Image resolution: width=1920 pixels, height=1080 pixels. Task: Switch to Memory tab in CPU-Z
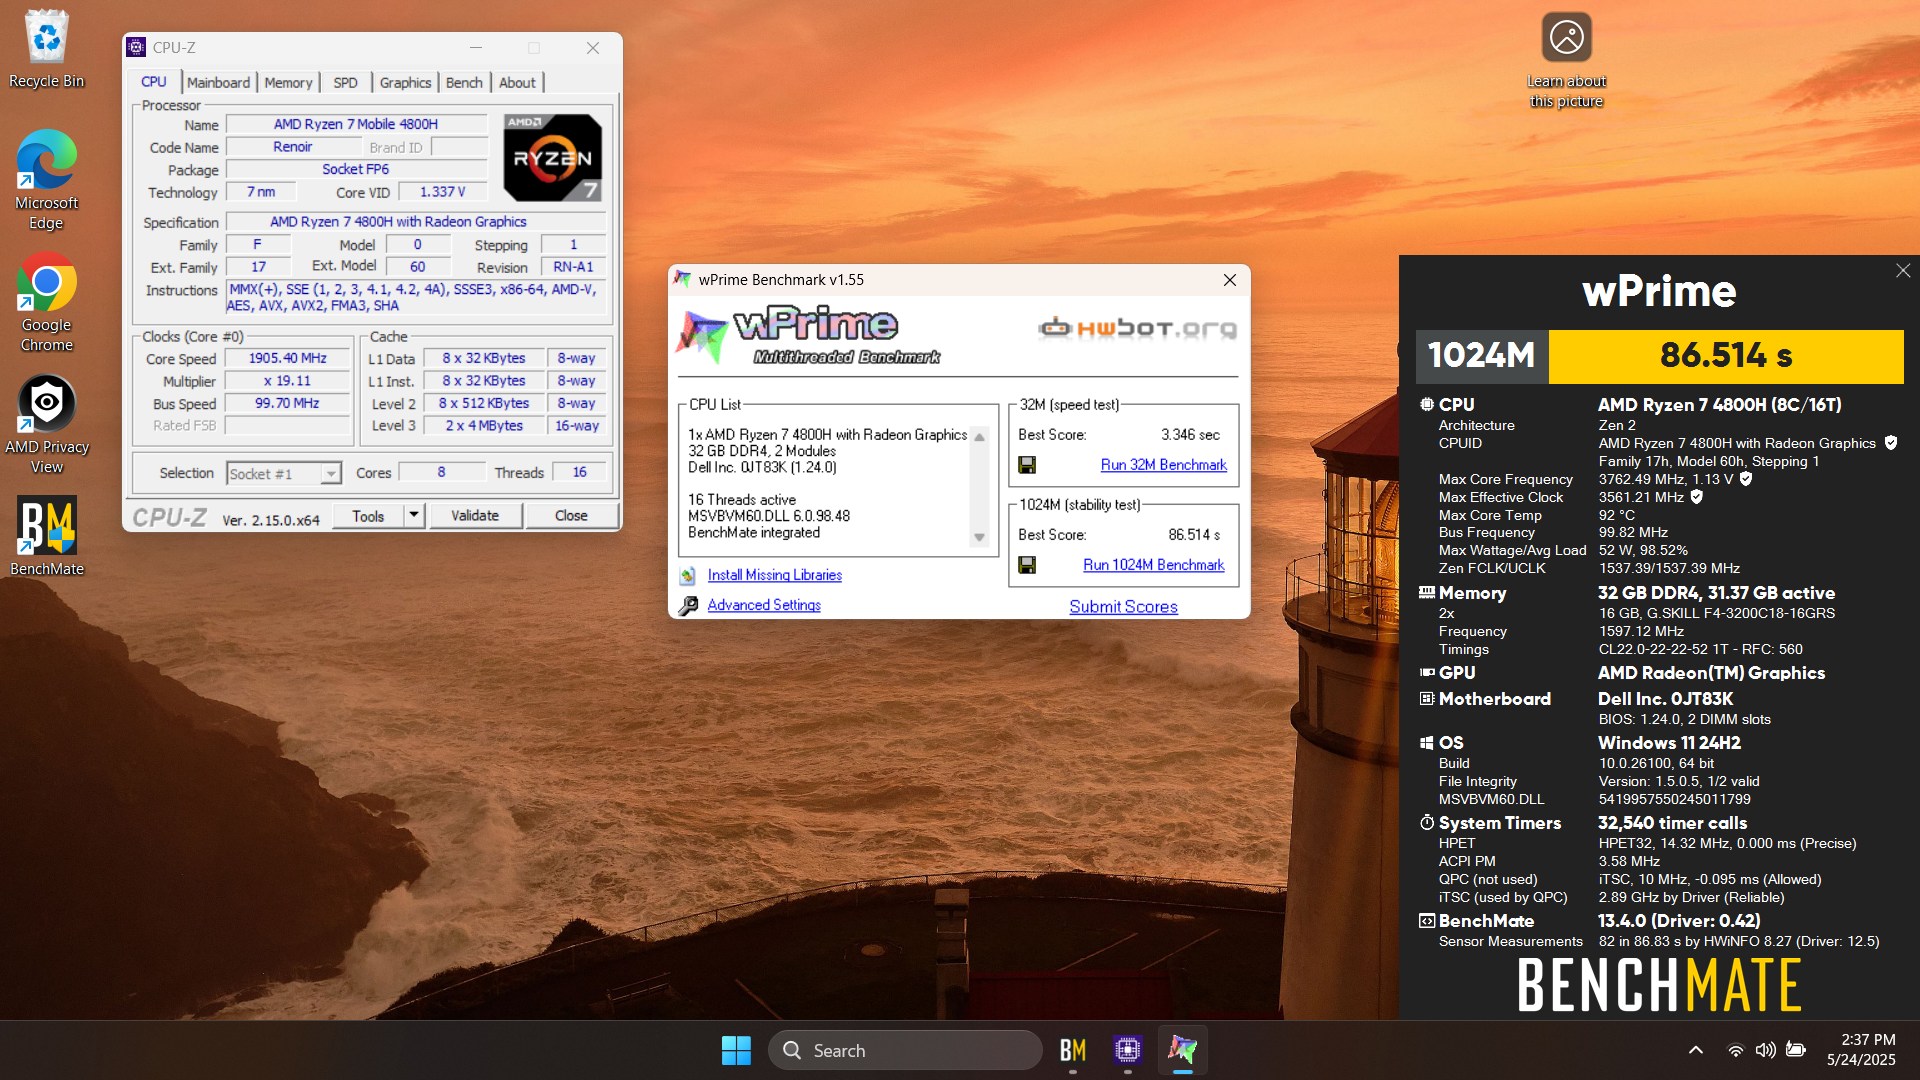click(x=288, y=83)
